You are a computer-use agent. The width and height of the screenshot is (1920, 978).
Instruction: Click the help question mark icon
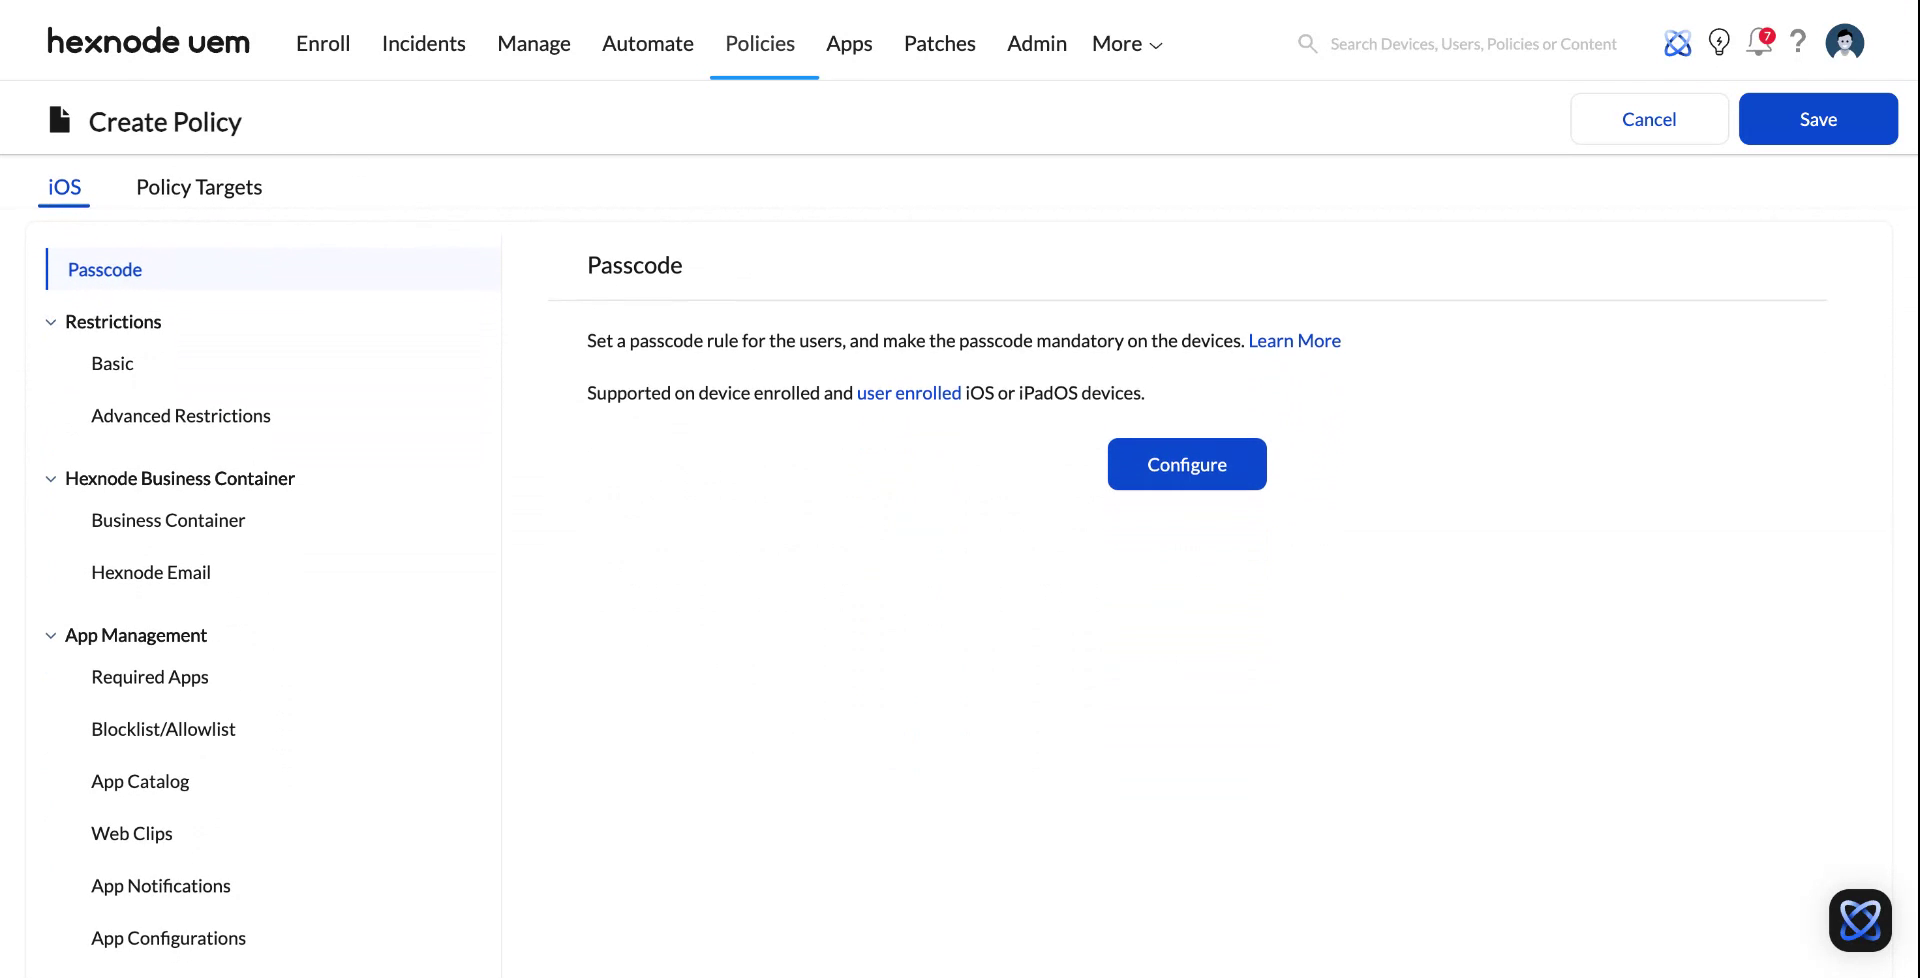[x=1798, y=42]
